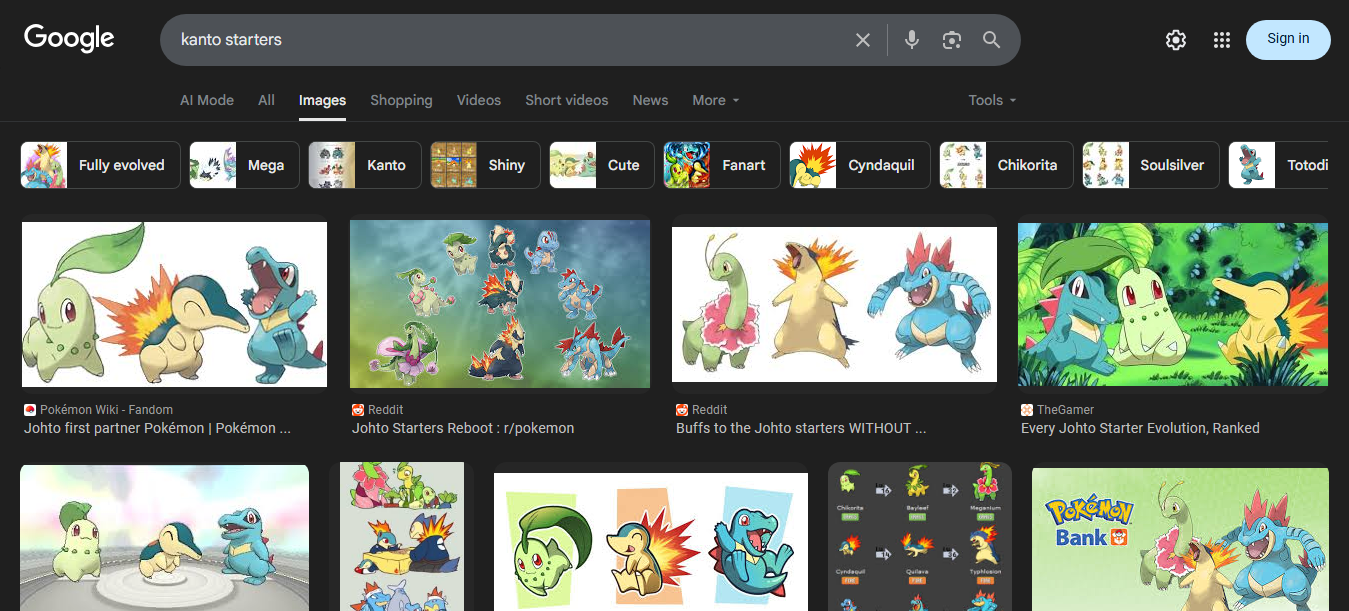Filter by the Totodile chip

click(1279, 165)
